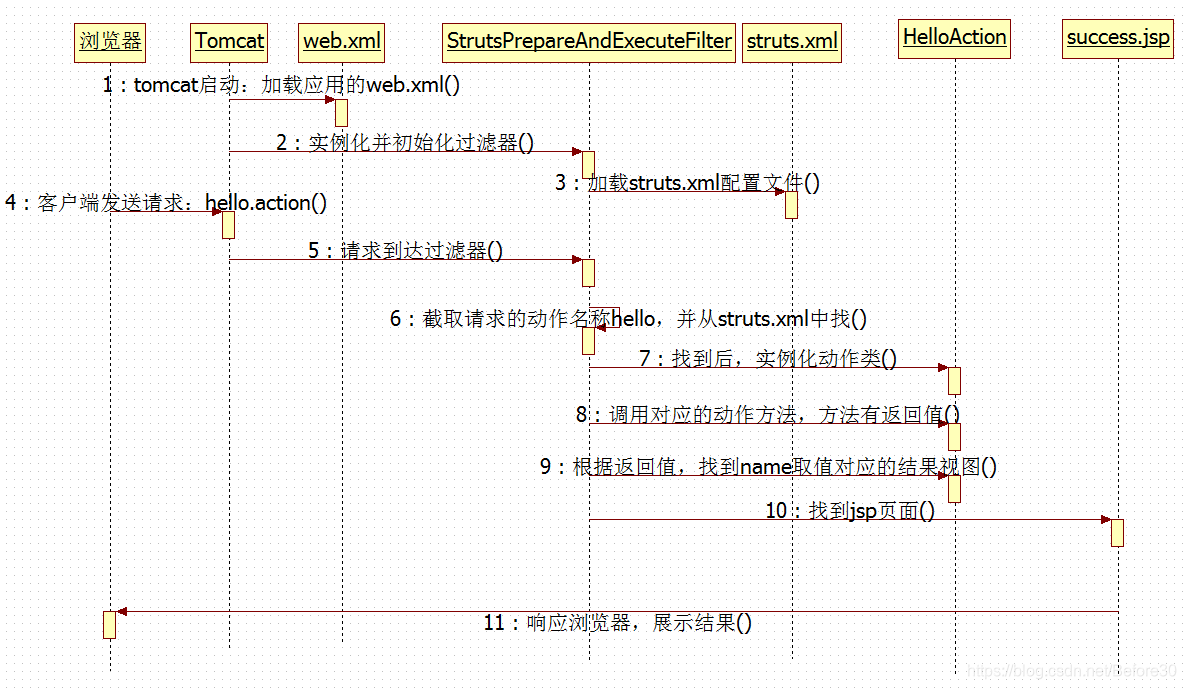1186x689 pixels.
Task: Click message 7 label 找到后，实例化动作类()
Action: click(x=768, y=358)
